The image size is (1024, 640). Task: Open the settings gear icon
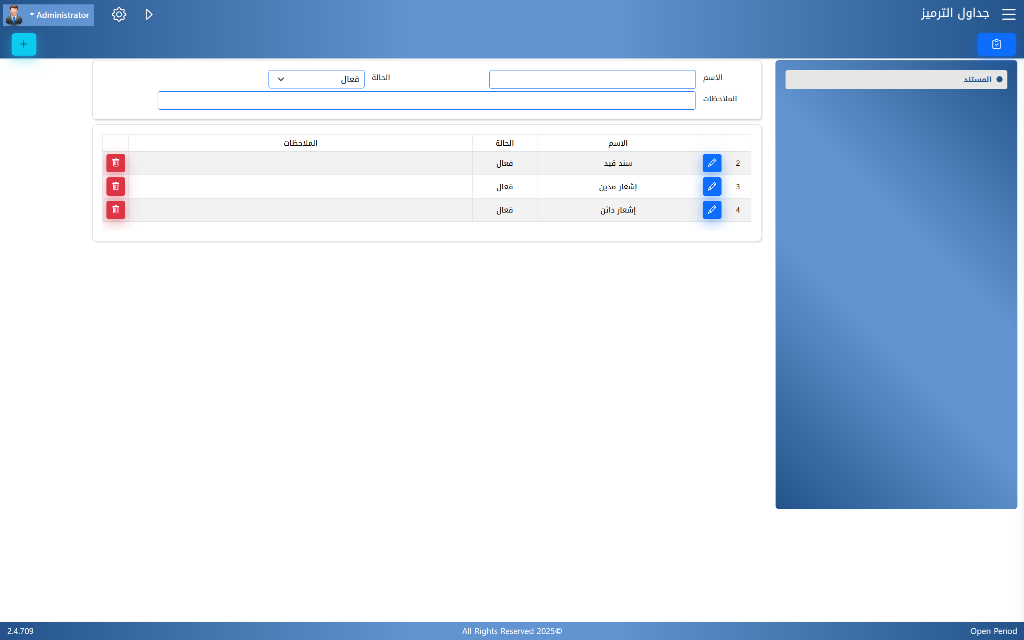click(x=119, y=15)
